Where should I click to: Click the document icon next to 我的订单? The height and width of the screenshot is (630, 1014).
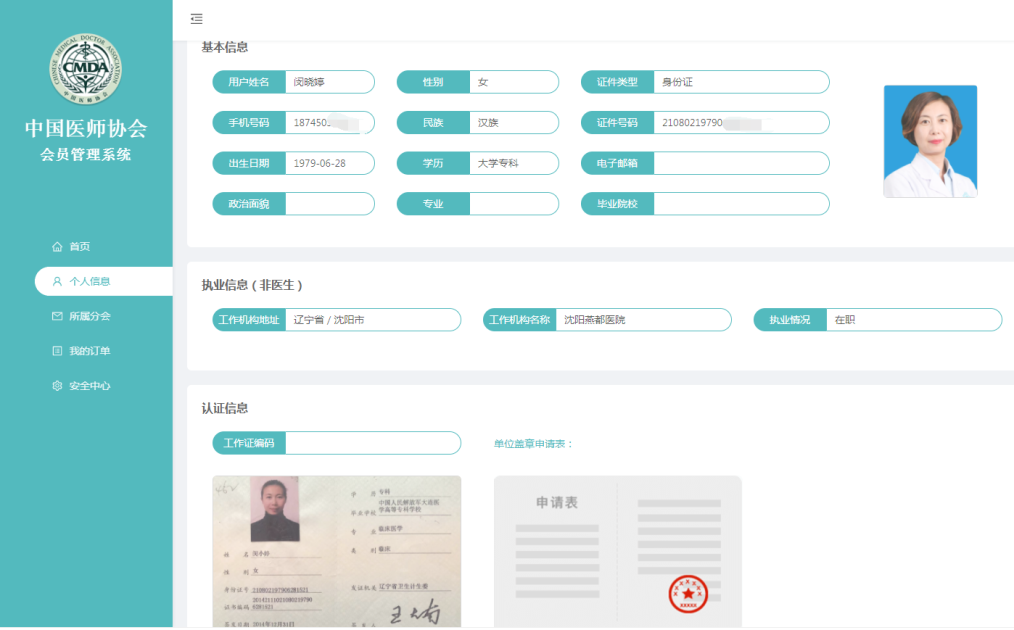click(55, 351)
